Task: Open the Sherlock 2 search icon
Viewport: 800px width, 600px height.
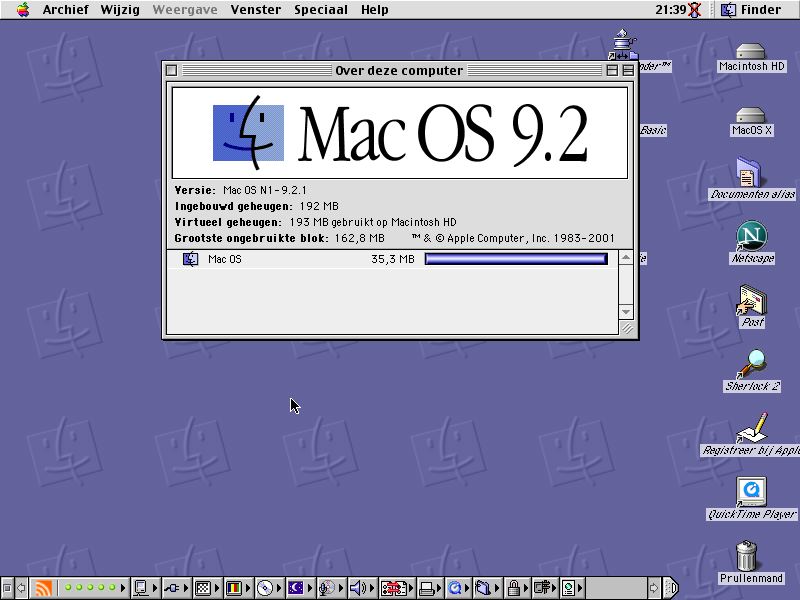Action: point(752,363)
